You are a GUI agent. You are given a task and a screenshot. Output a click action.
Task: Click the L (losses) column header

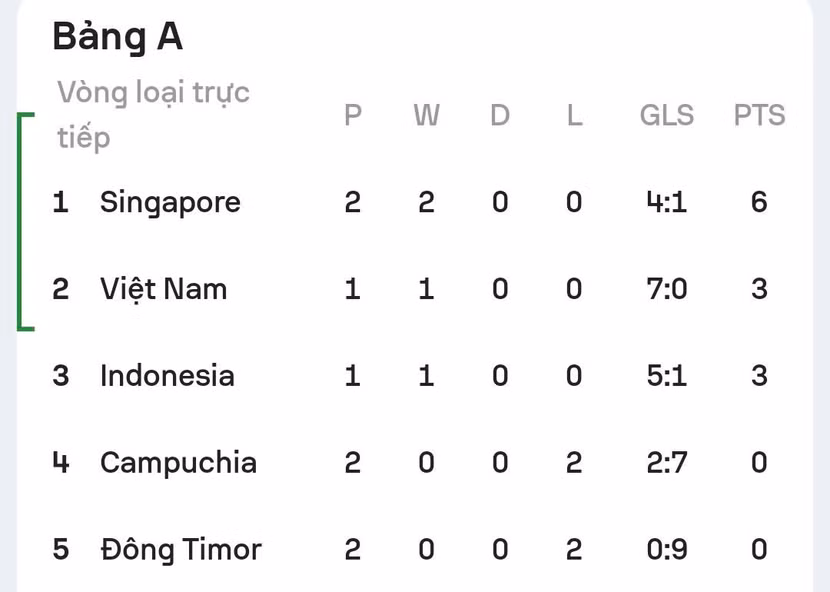coord(575,115)
